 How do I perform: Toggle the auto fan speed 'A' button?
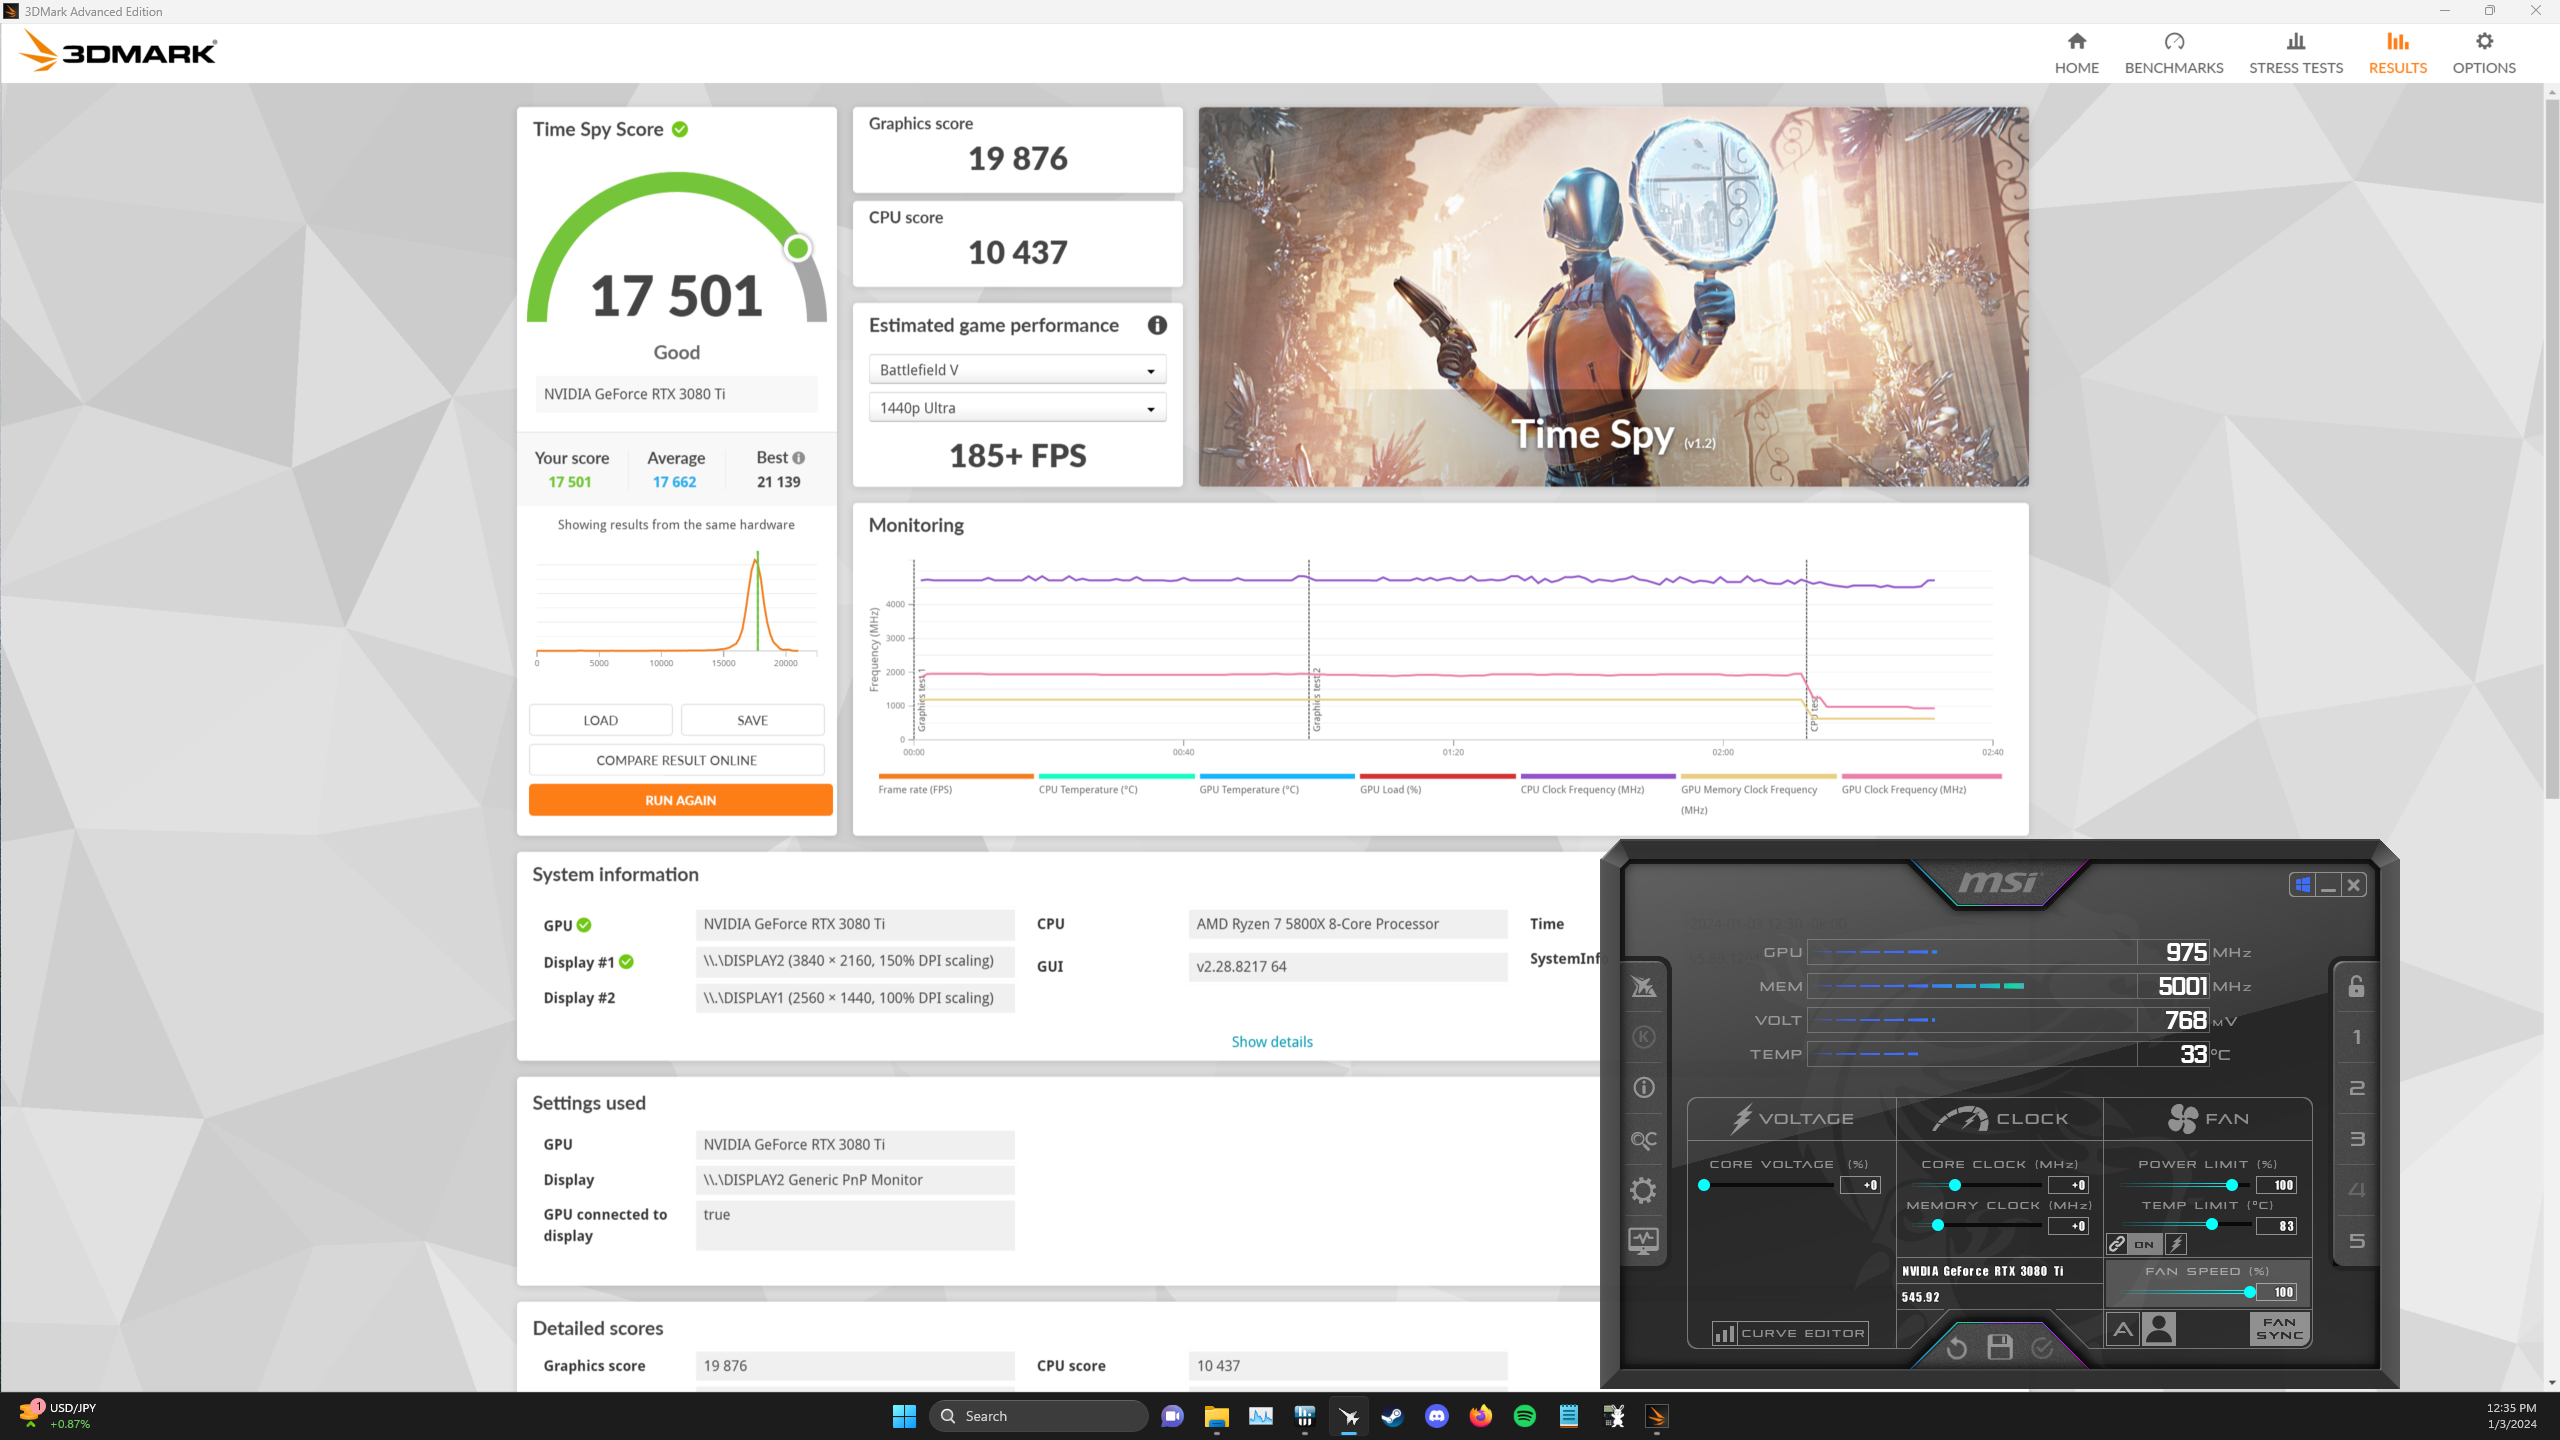(x=2122, y=1329)
